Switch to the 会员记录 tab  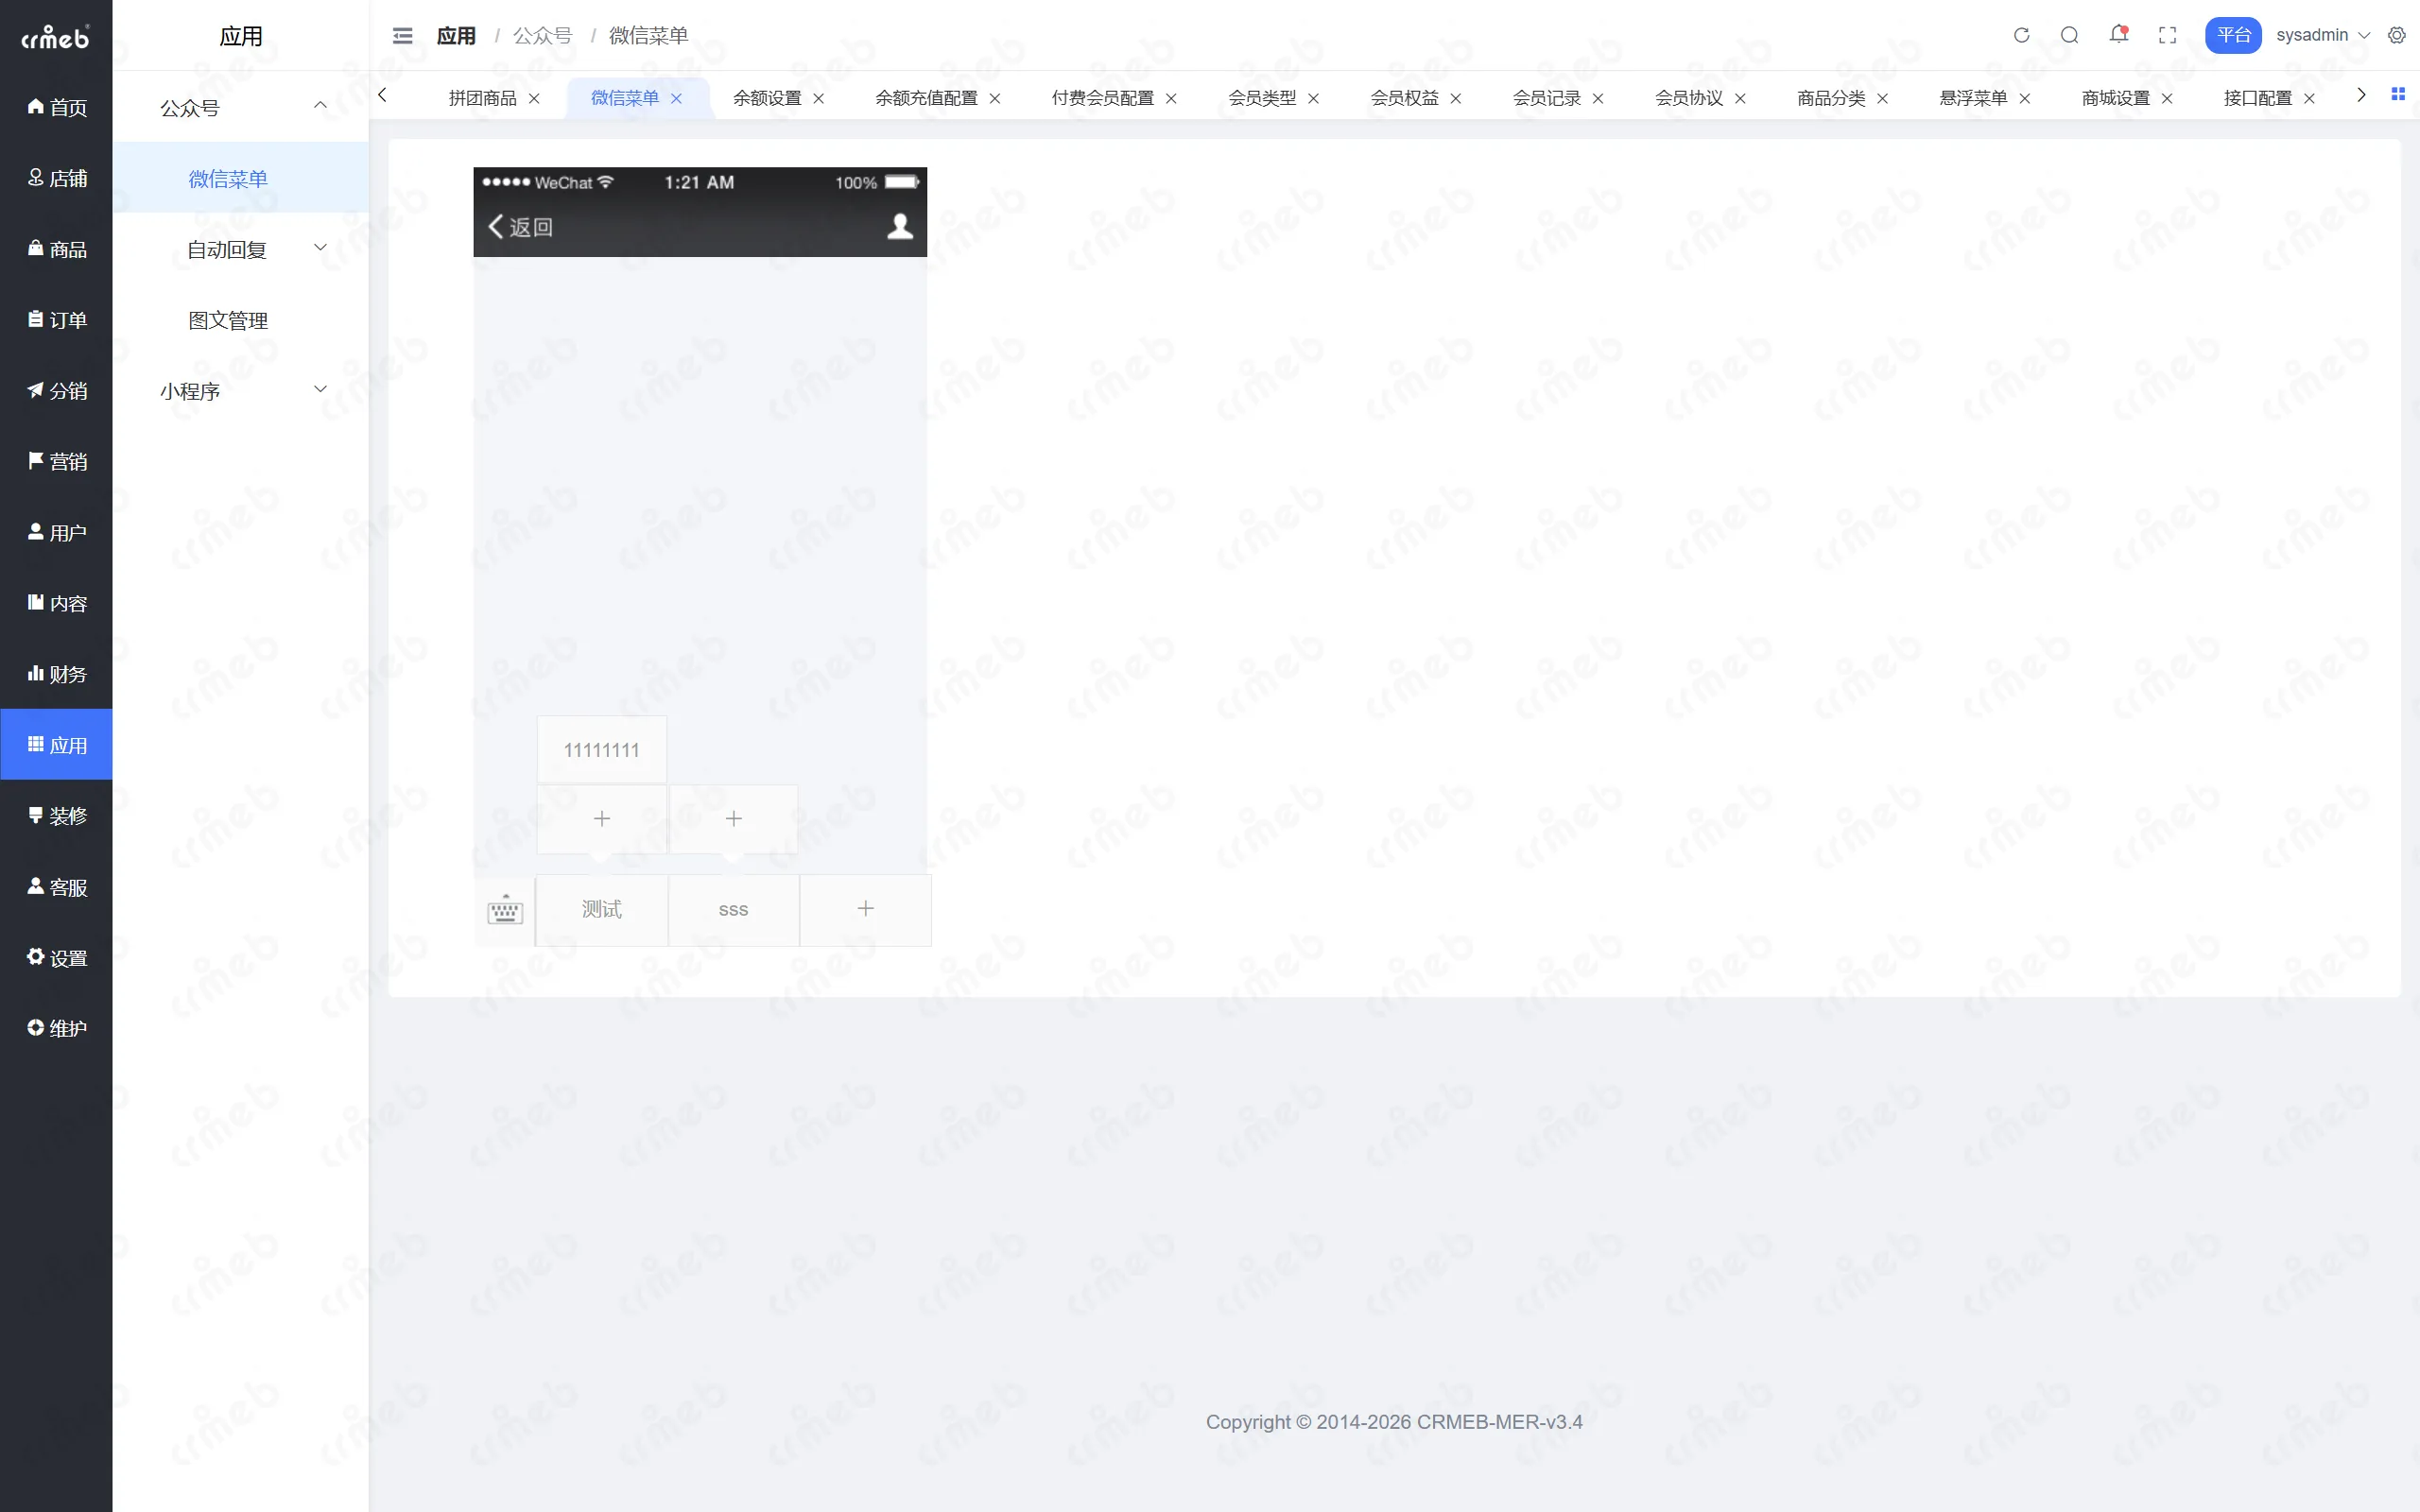pyautogui.click(x=1546, y=98)
